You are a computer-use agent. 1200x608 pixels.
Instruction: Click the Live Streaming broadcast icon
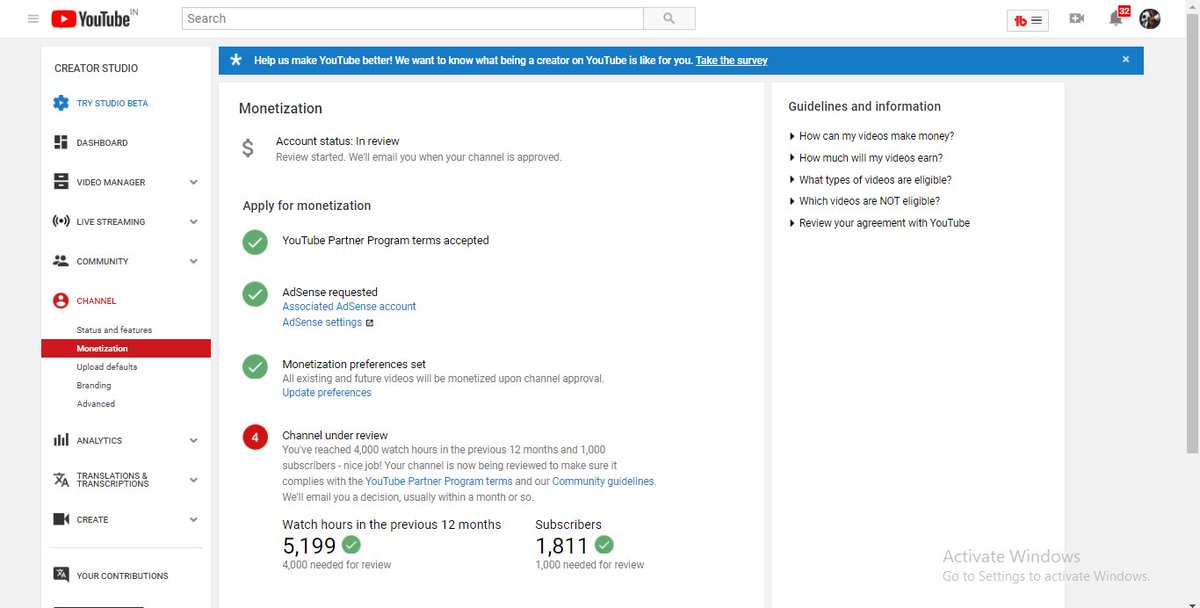pyautogui.click(x=61, y=222)
